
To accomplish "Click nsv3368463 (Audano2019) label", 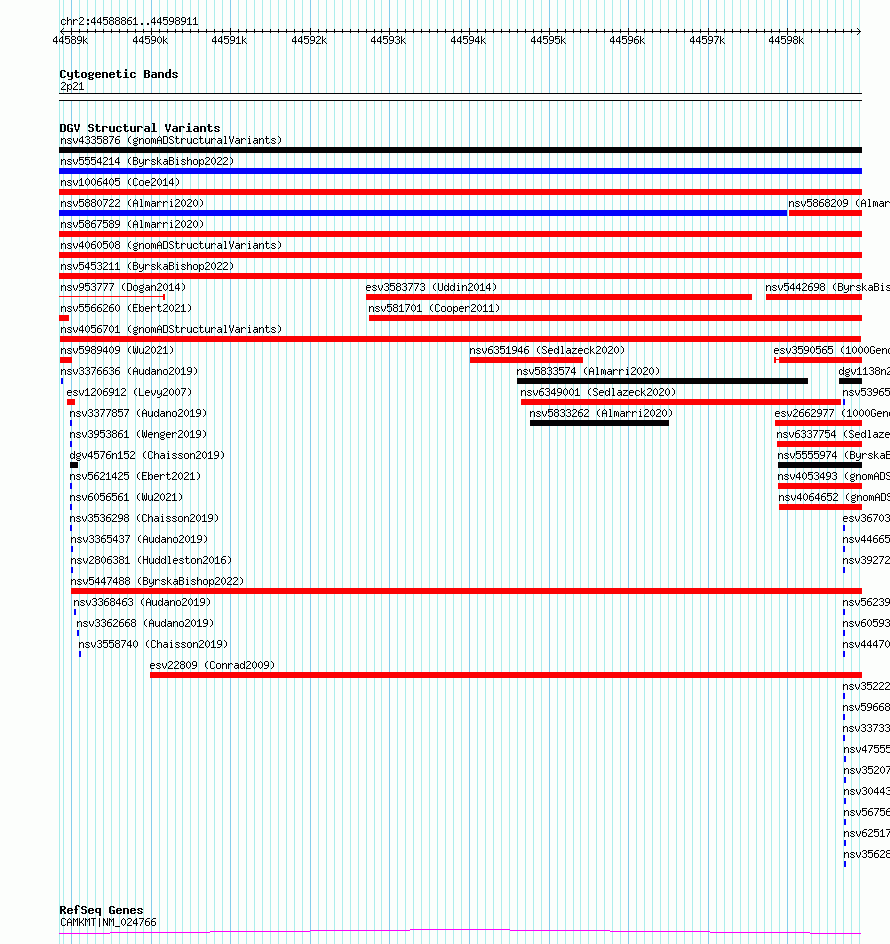I will (142, 603).
